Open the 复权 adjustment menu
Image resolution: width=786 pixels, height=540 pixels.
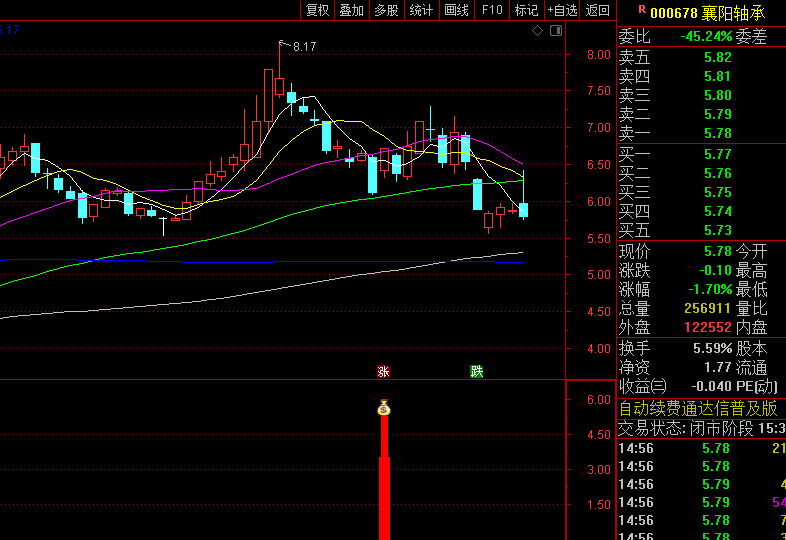(317, 10)
